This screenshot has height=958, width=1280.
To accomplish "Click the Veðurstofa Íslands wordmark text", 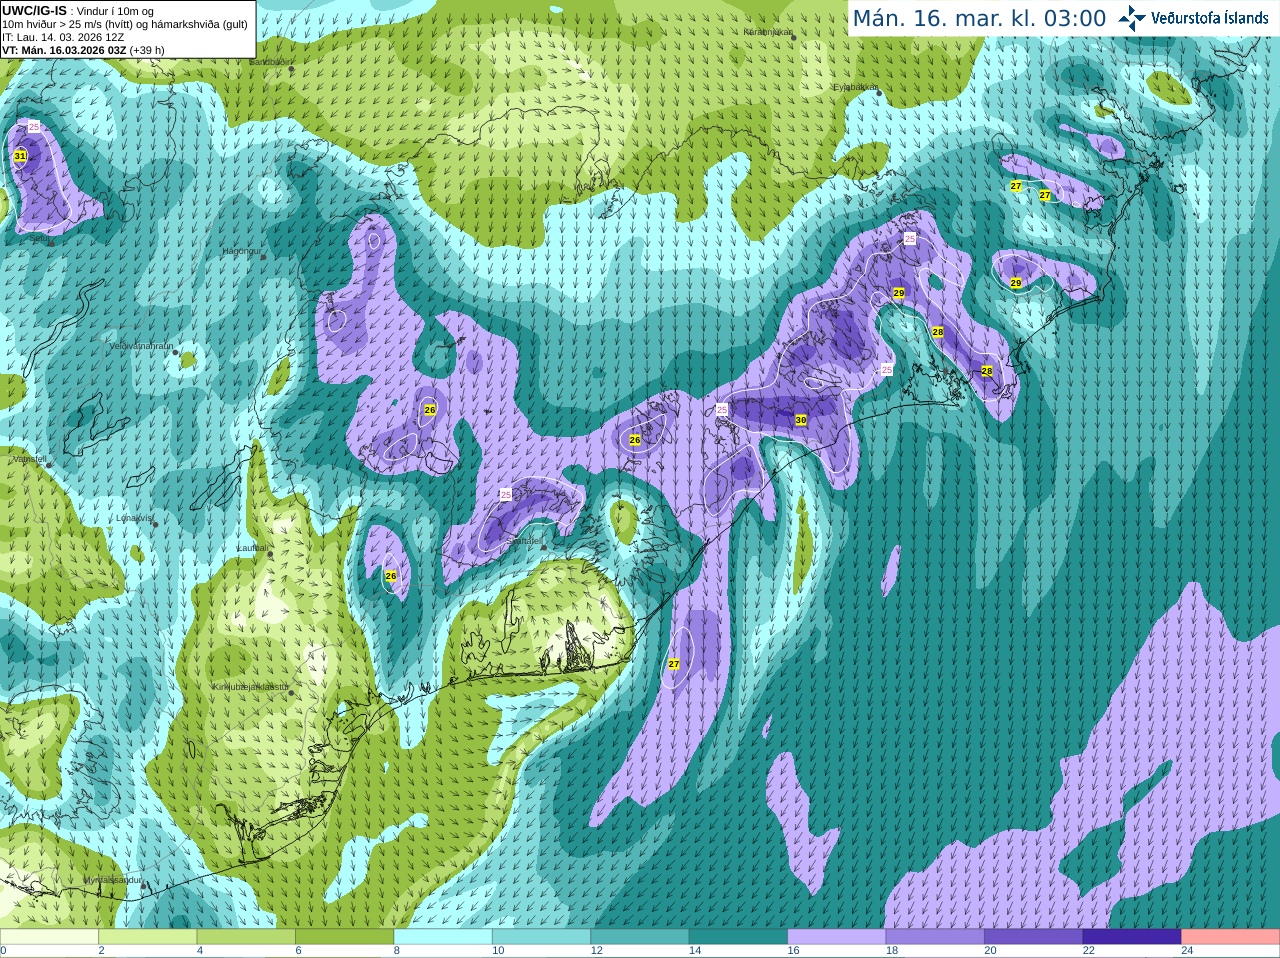I will click(1209, 18).
